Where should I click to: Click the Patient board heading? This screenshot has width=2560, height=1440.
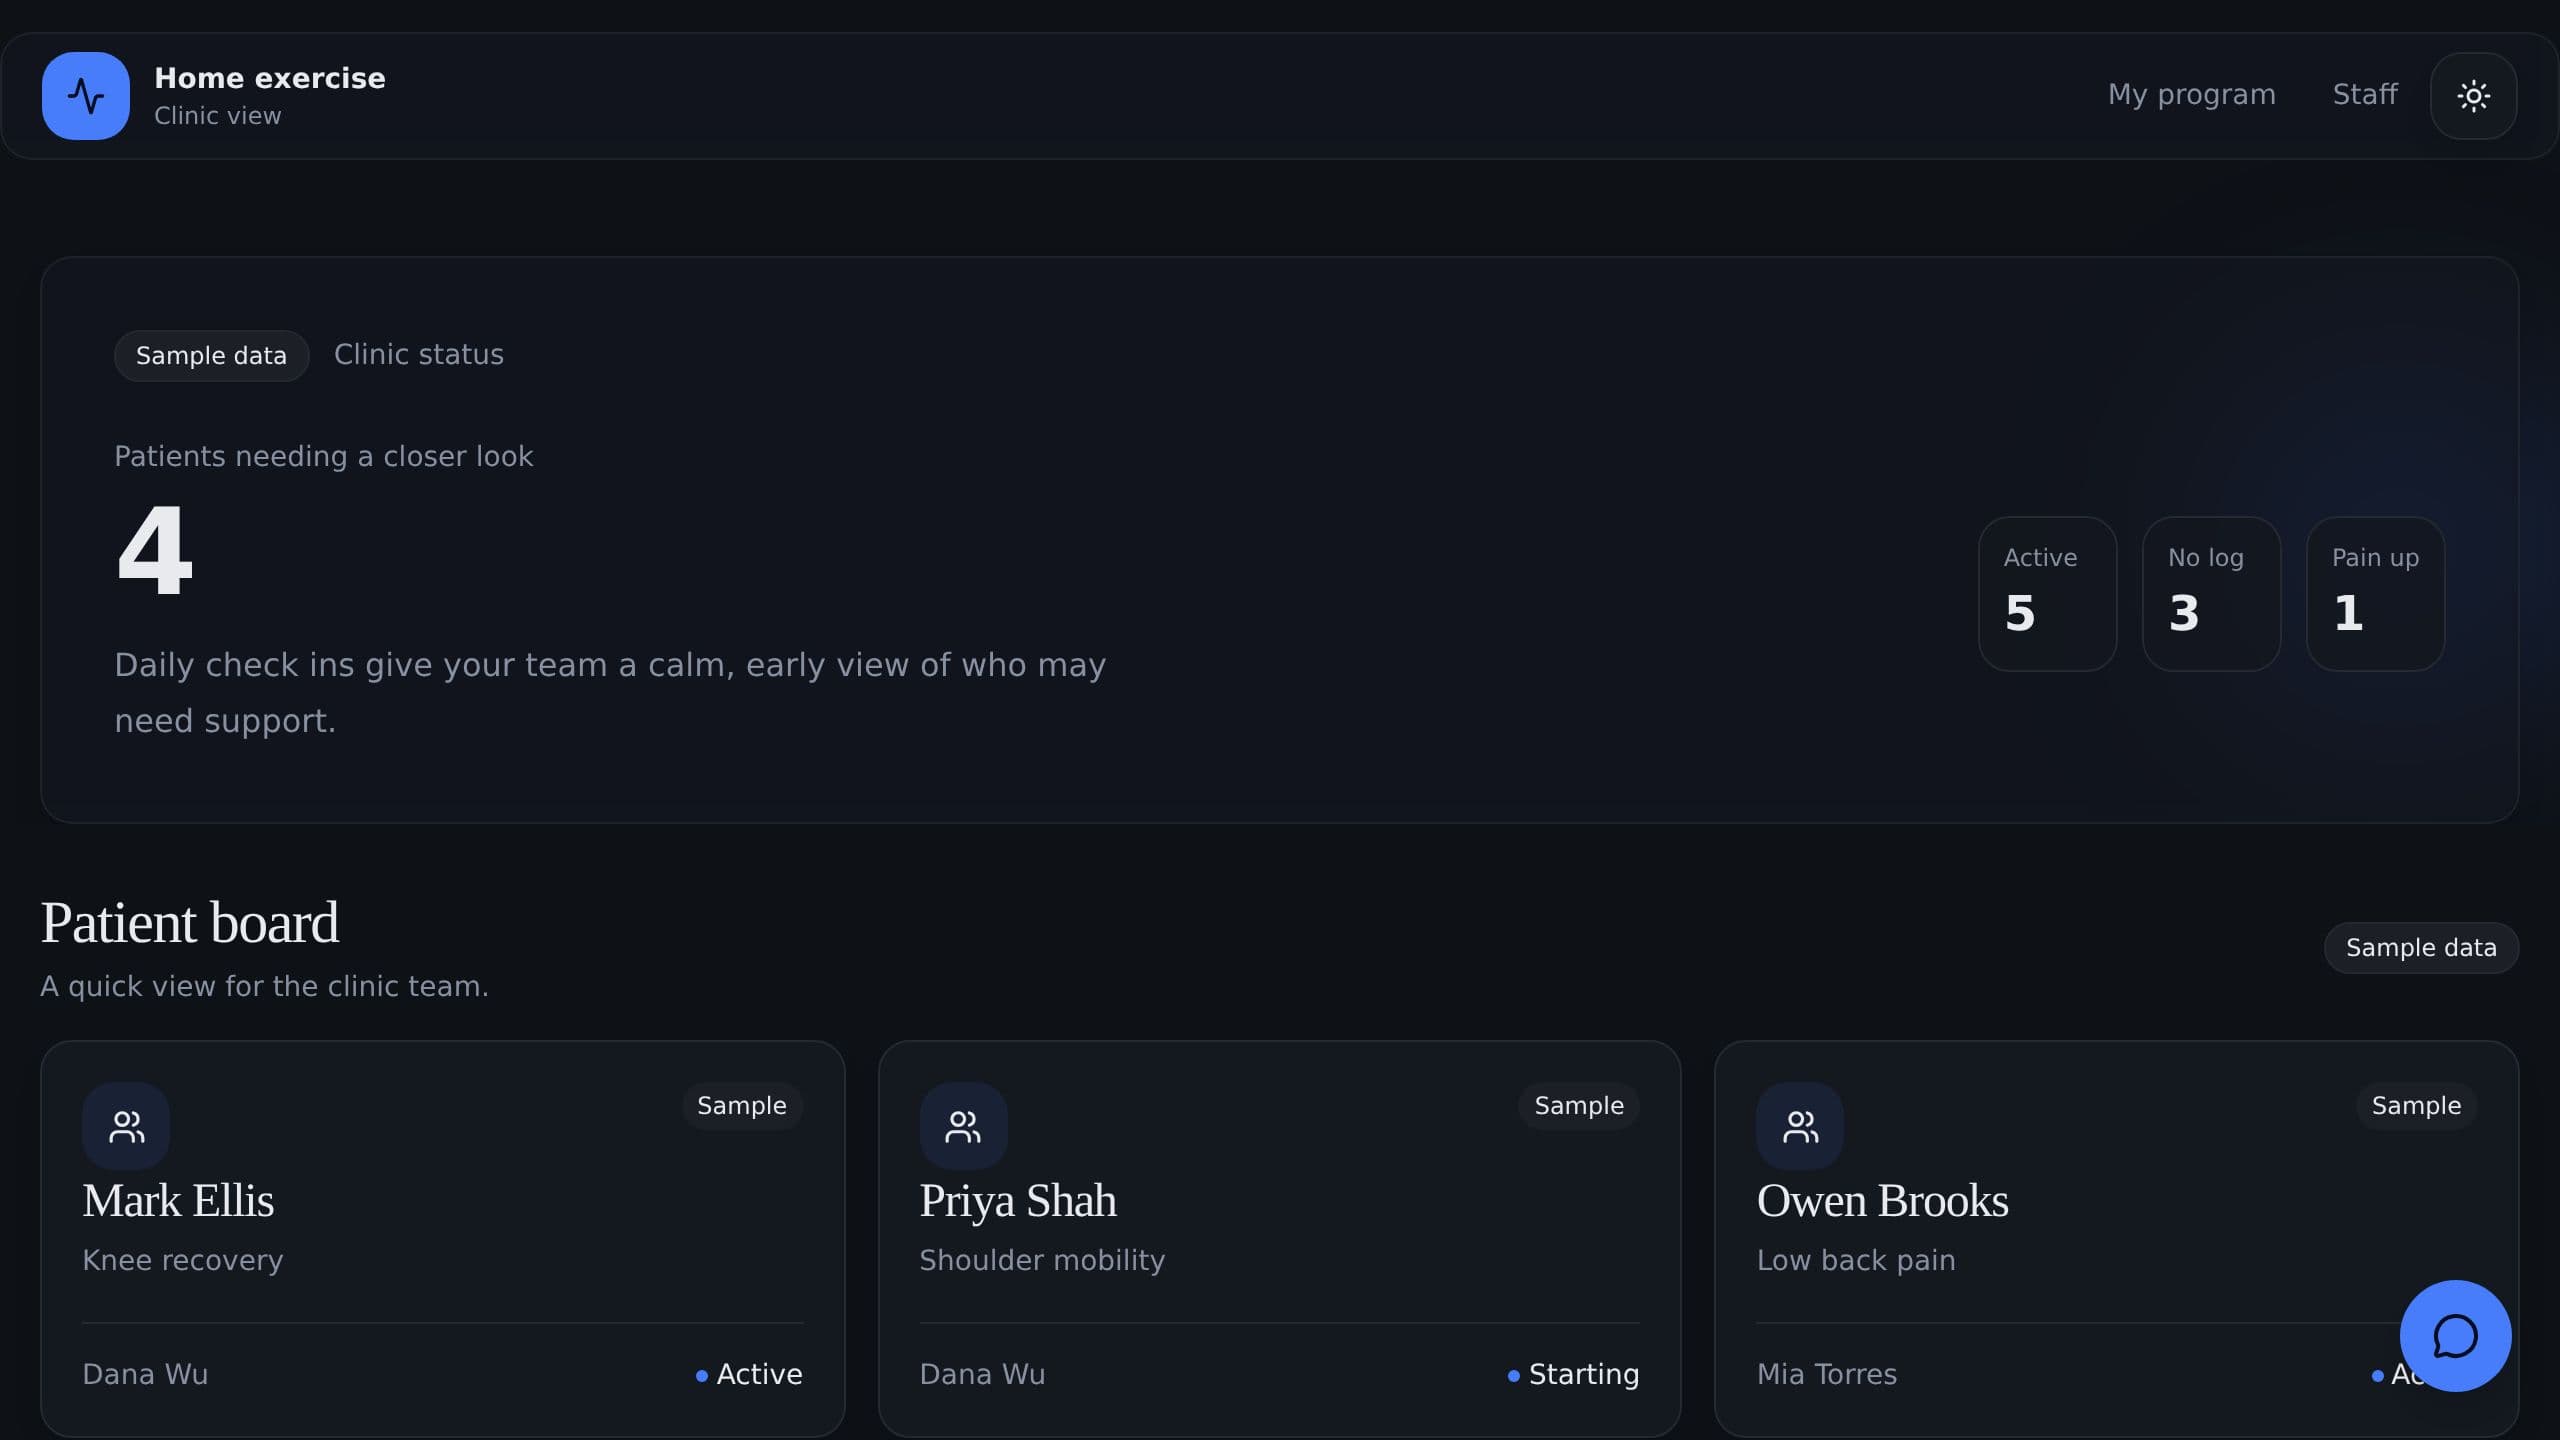coord(190,922)
